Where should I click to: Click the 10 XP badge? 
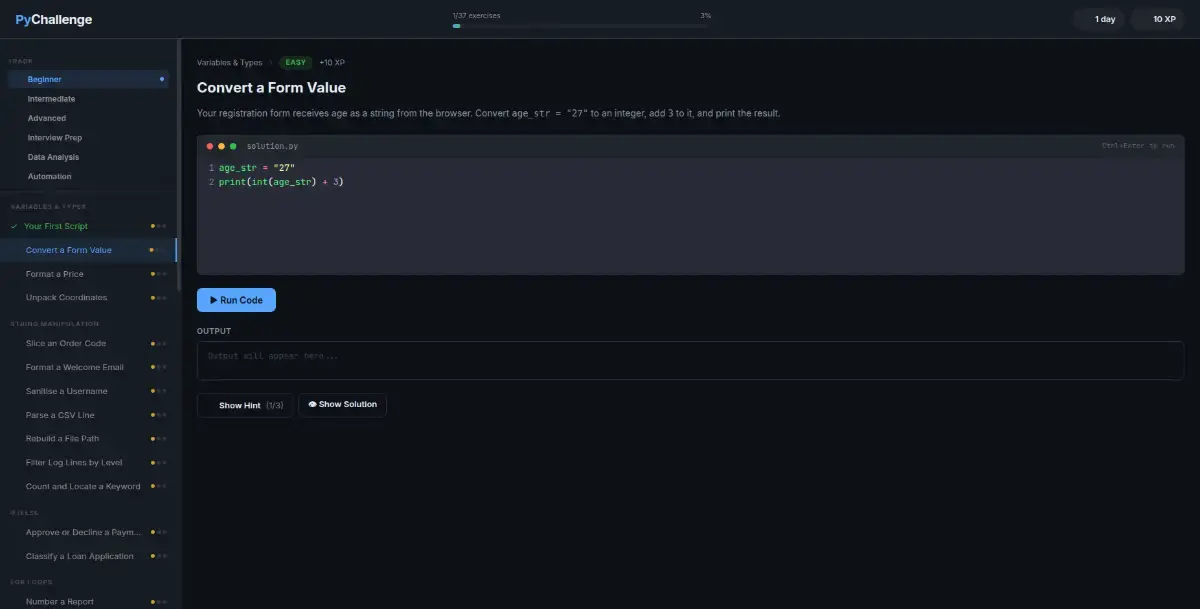pos(1157,19)
